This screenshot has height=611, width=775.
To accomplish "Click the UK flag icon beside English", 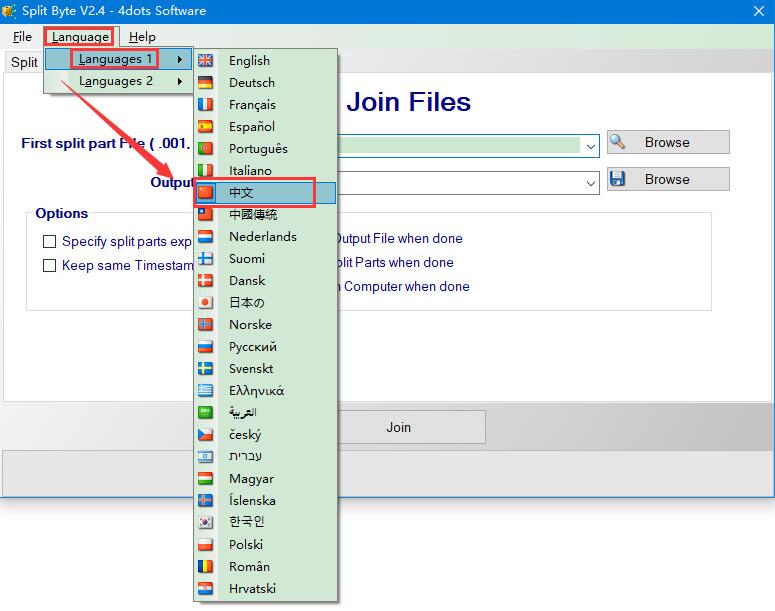I will [x=206, y=61].
